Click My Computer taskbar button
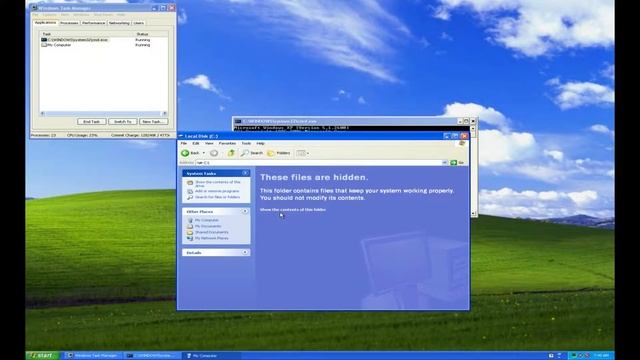The width and height of the screenshot is (640, 360). tap(211, 356)
